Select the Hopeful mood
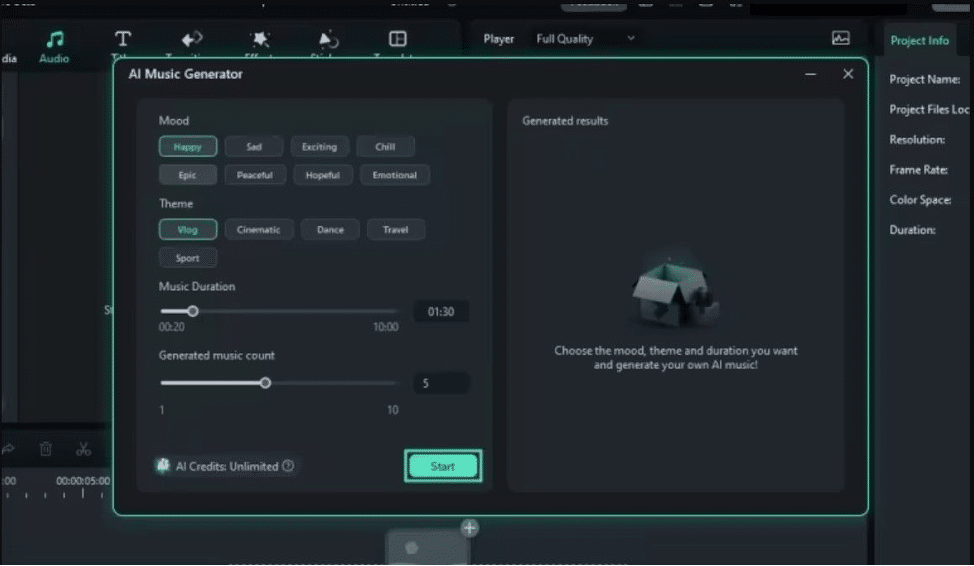 click(x=322, y=175)
